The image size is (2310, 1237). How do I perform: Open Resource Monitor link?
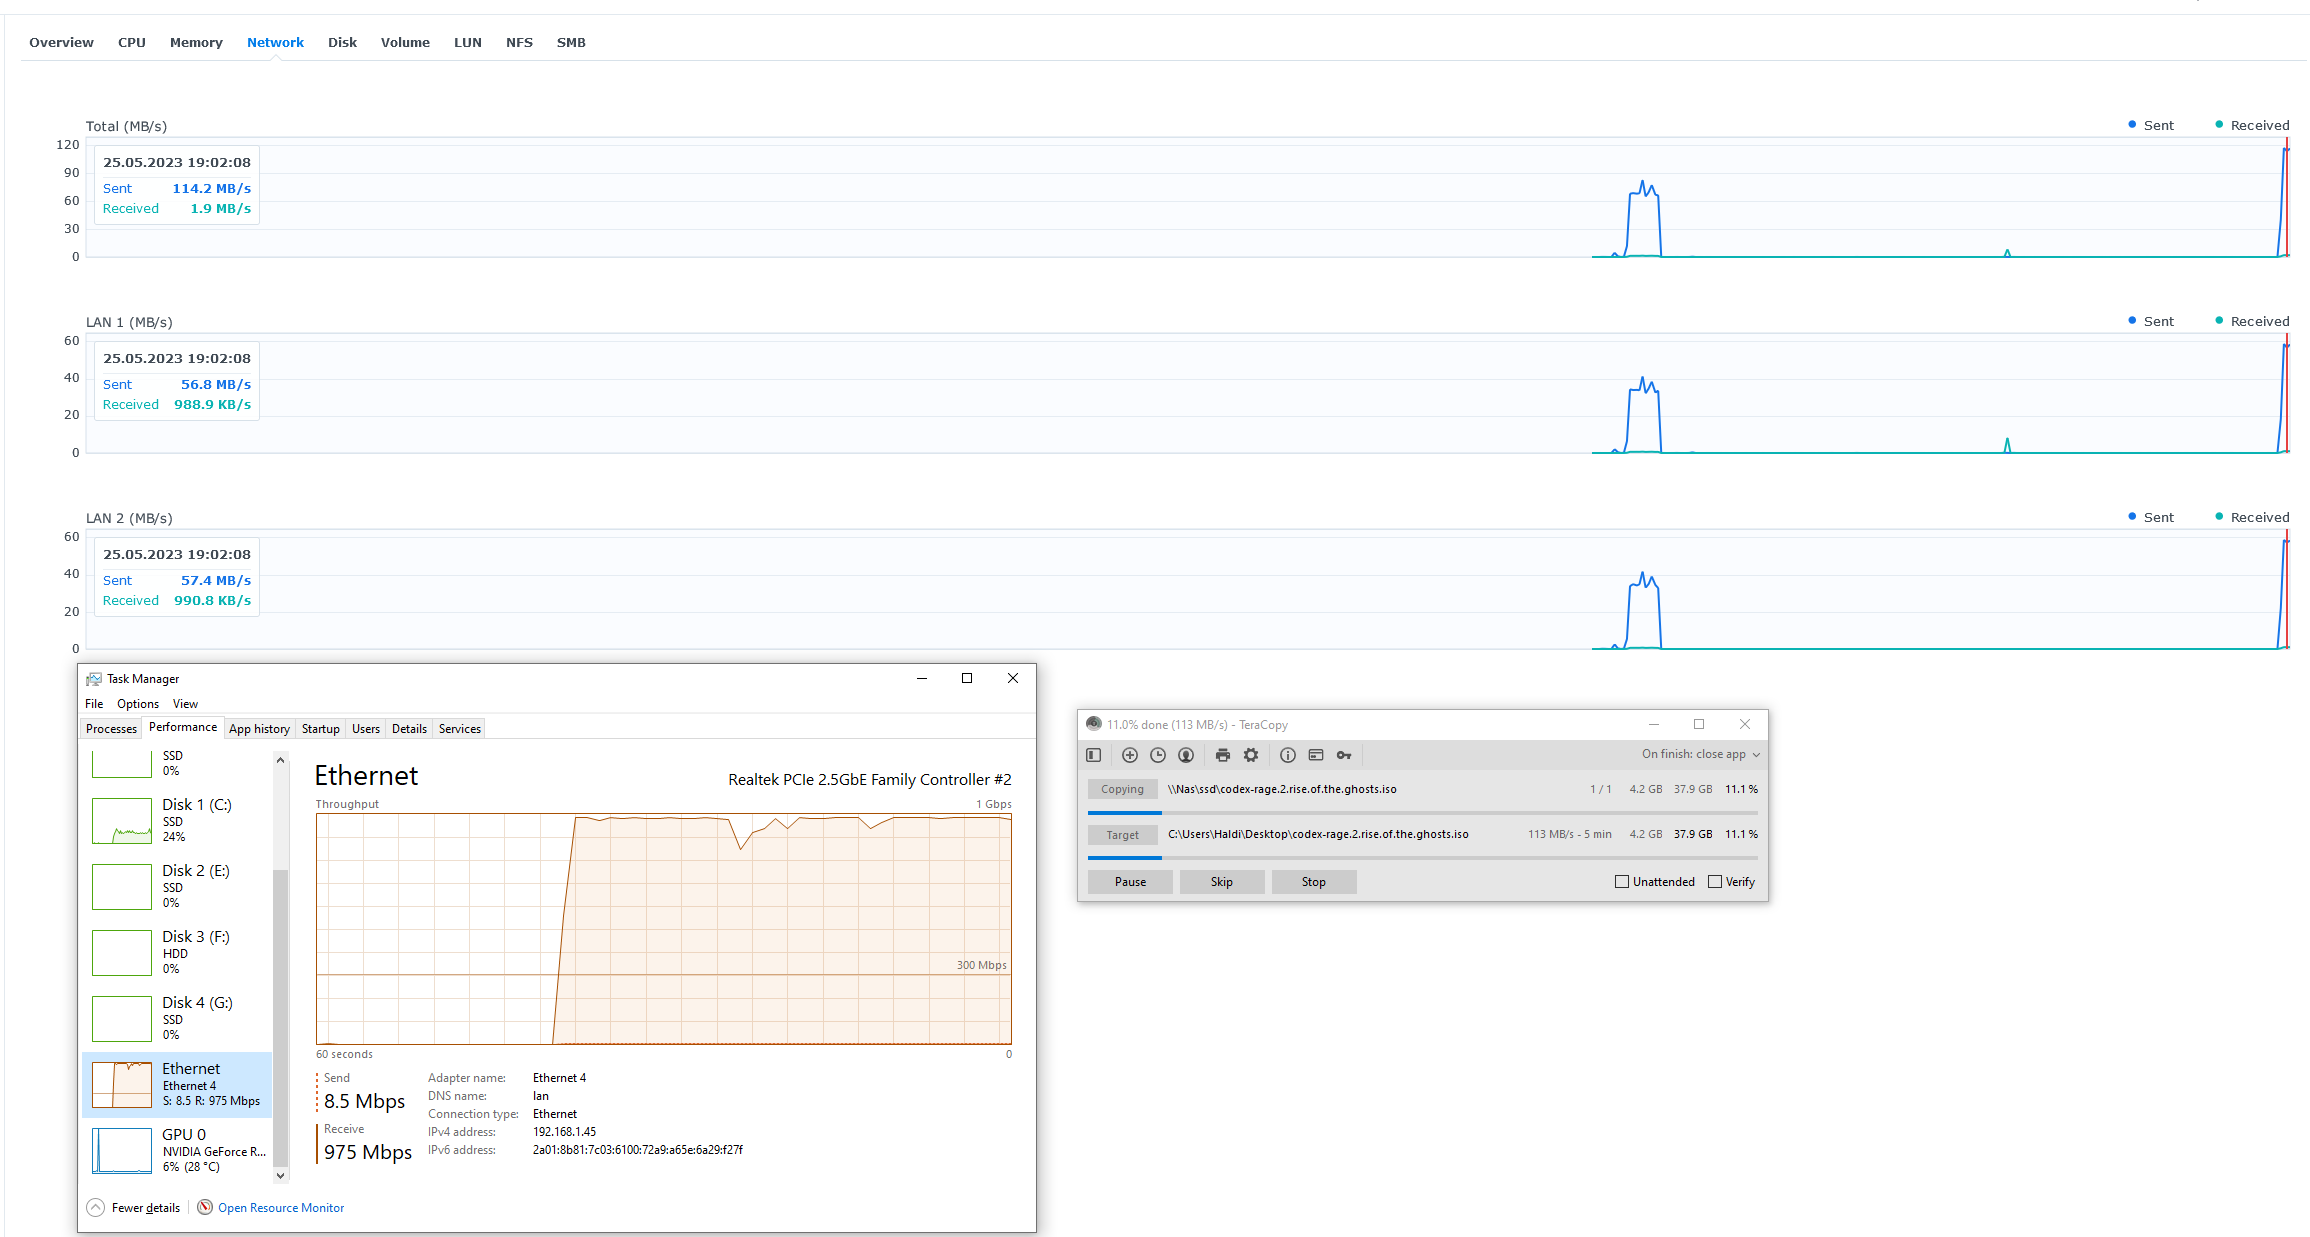tap(281, 1207)
